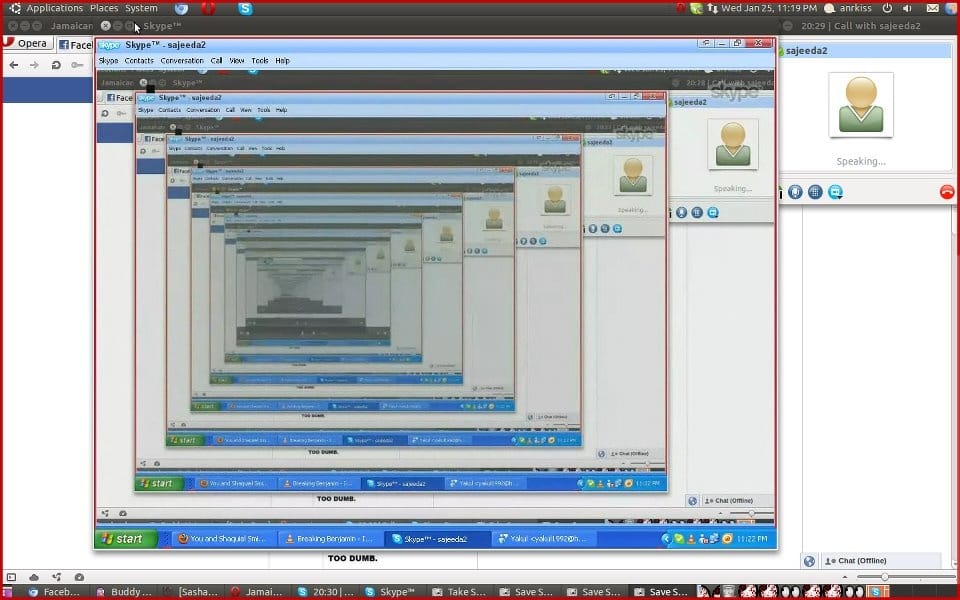
Task: Adjust Opera's page zoom slider
Action: 905,577
